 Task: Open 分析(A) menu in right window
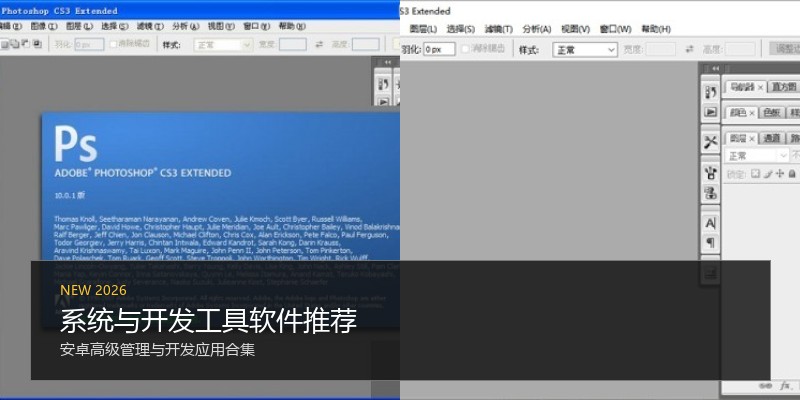(x=537, y=29)
